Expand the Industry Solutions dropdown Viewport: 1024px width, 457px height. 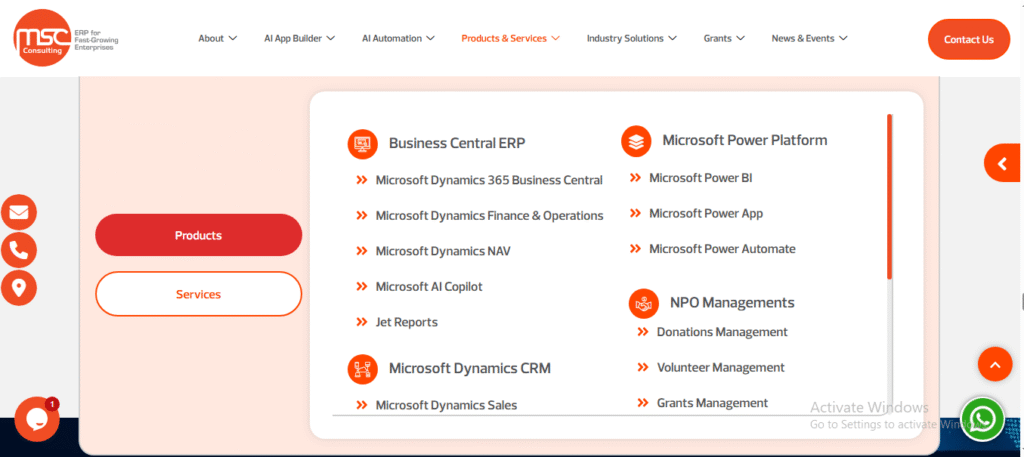(x=631, y=39)
